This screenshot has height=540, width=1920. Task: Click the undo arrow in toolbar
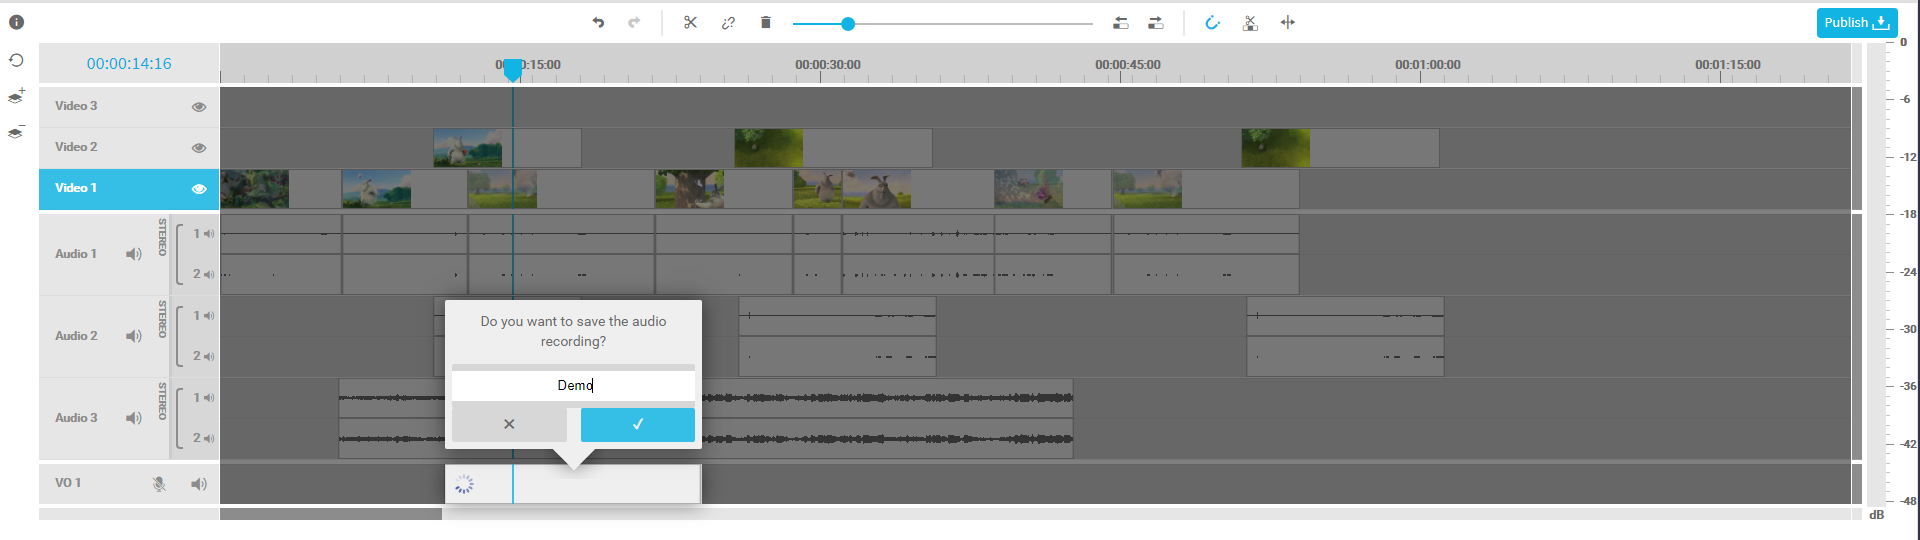[598, 22]
